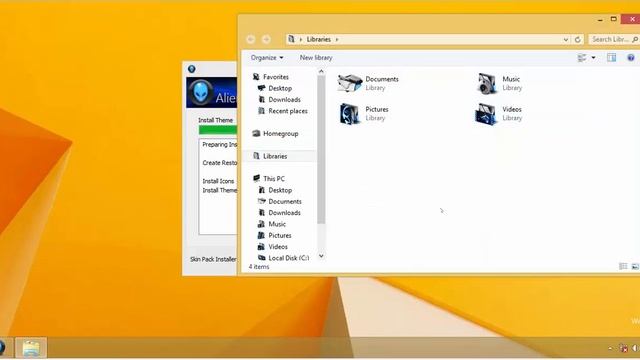
Task: Click "Skin Pack Installer" text in installer
Action: point(213,259)
